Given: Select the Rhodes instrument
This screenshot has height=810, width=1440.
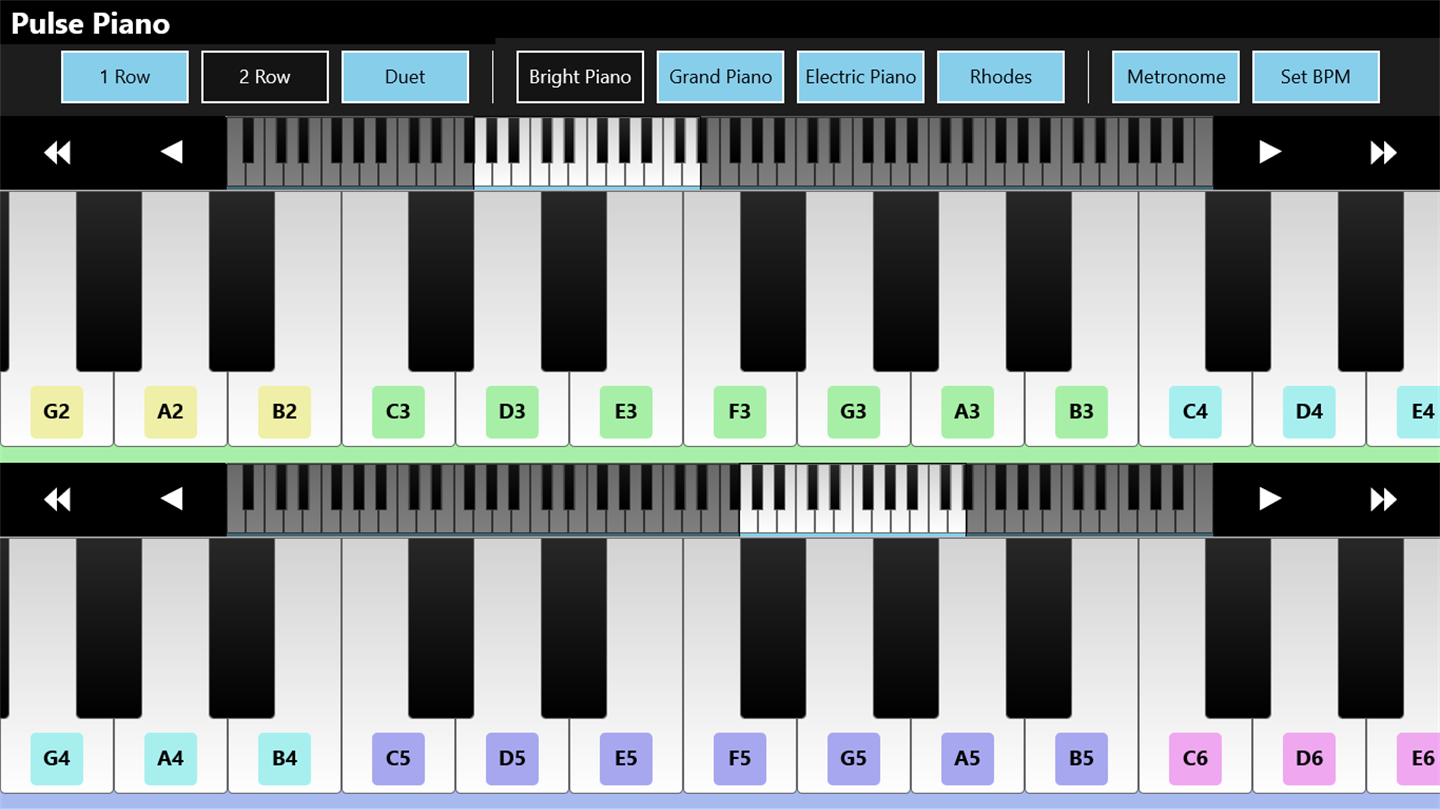Looking at the screenshot, I should [1001, 77].
